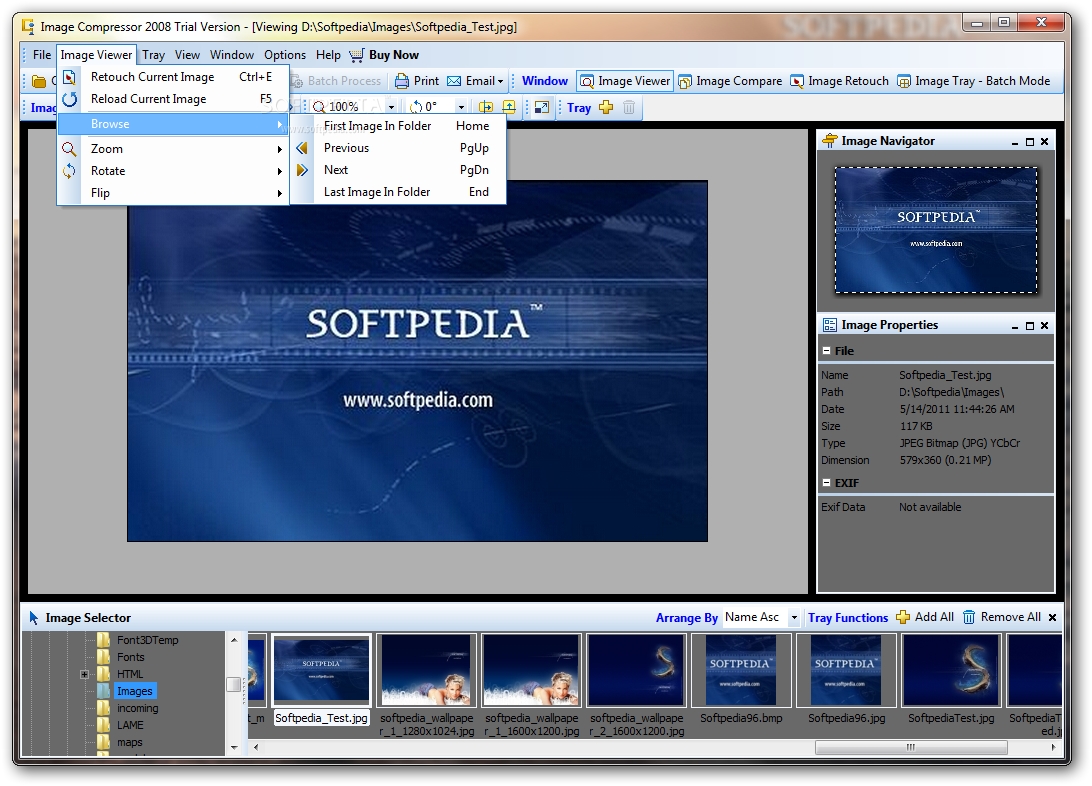1092x786 pixels.
Task: Open the File menu
Action: tap(42, 55)
